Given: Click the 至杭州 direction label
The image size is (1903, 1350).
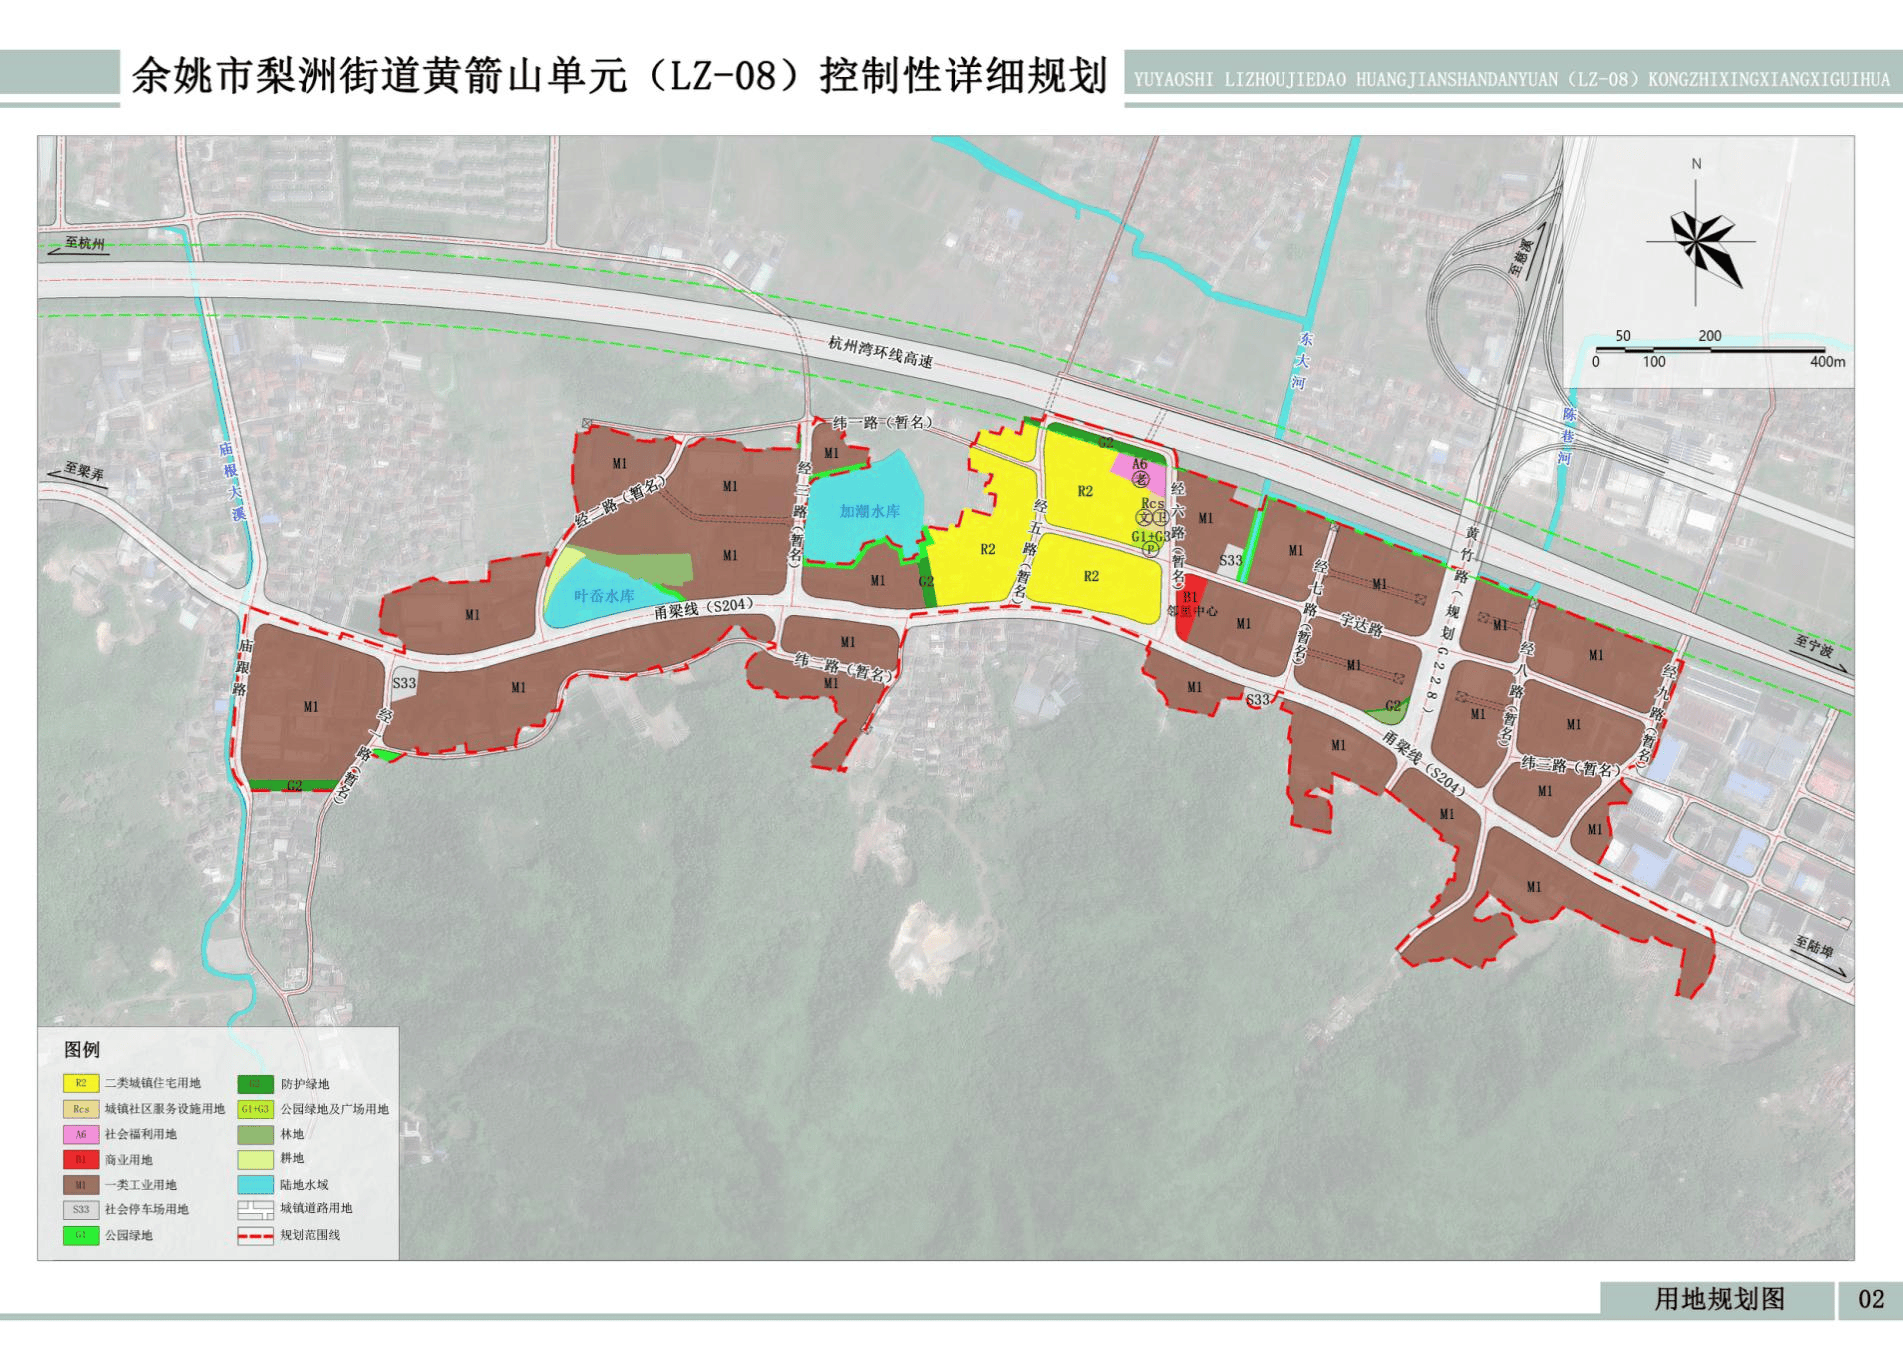Looking at the screenshot, I should click(x=85, y=243).
